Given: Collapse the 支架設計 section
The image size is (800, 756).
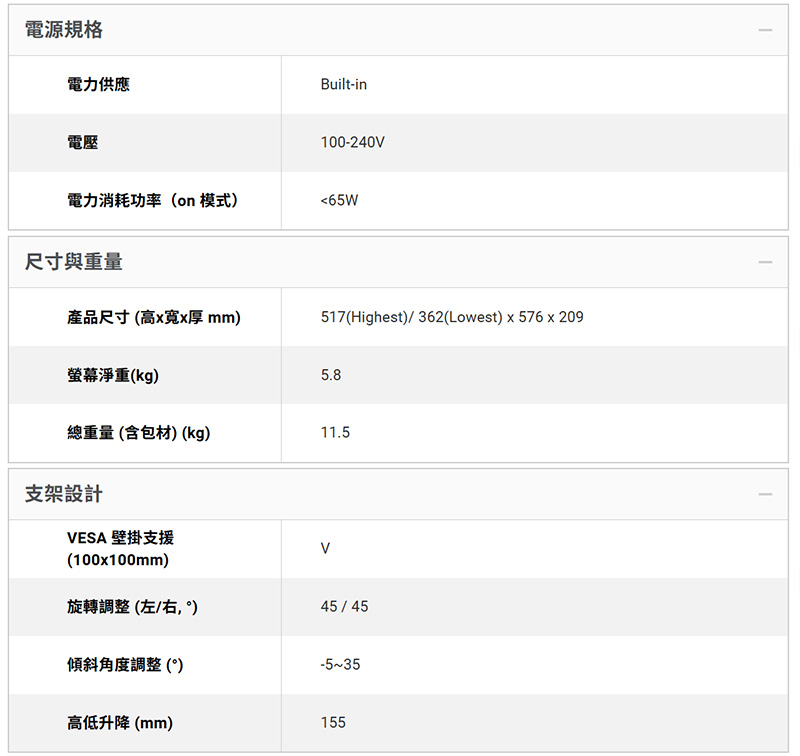Looking at the screenshot, I should (765, 494).
